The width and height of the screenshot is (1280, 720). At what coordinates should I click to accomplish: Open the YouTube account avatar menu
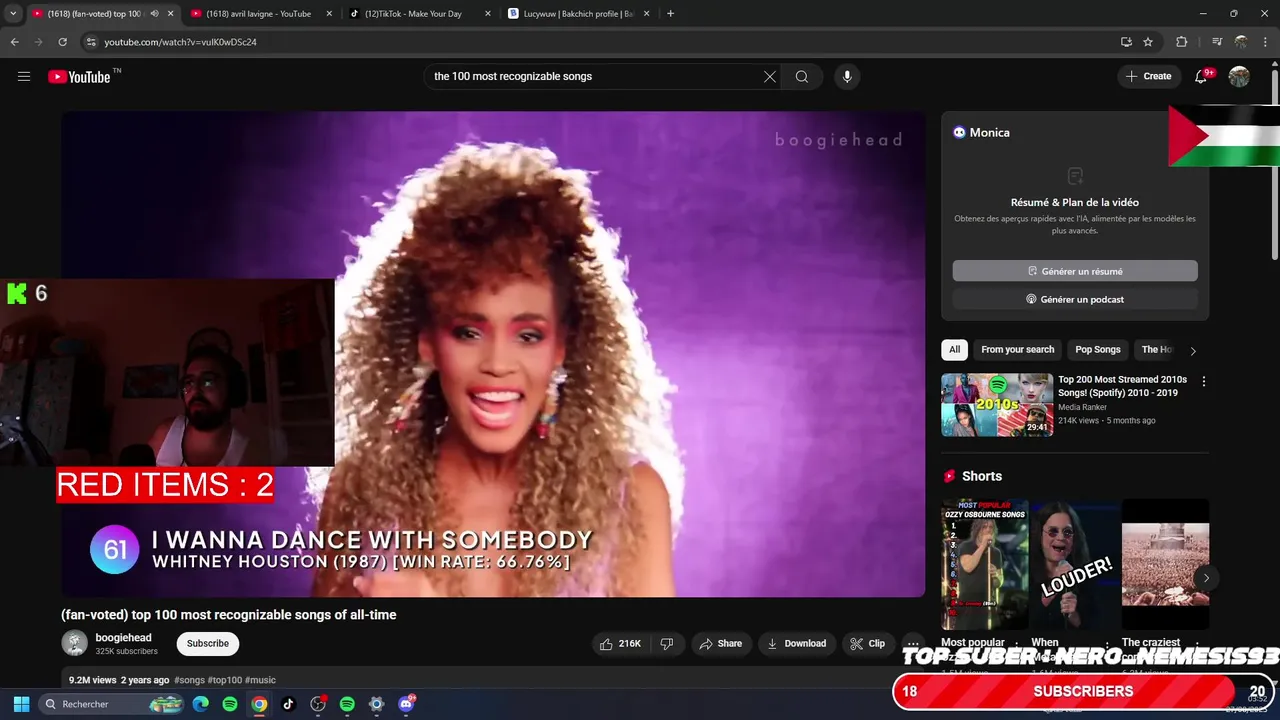[x=1239, y=77]
